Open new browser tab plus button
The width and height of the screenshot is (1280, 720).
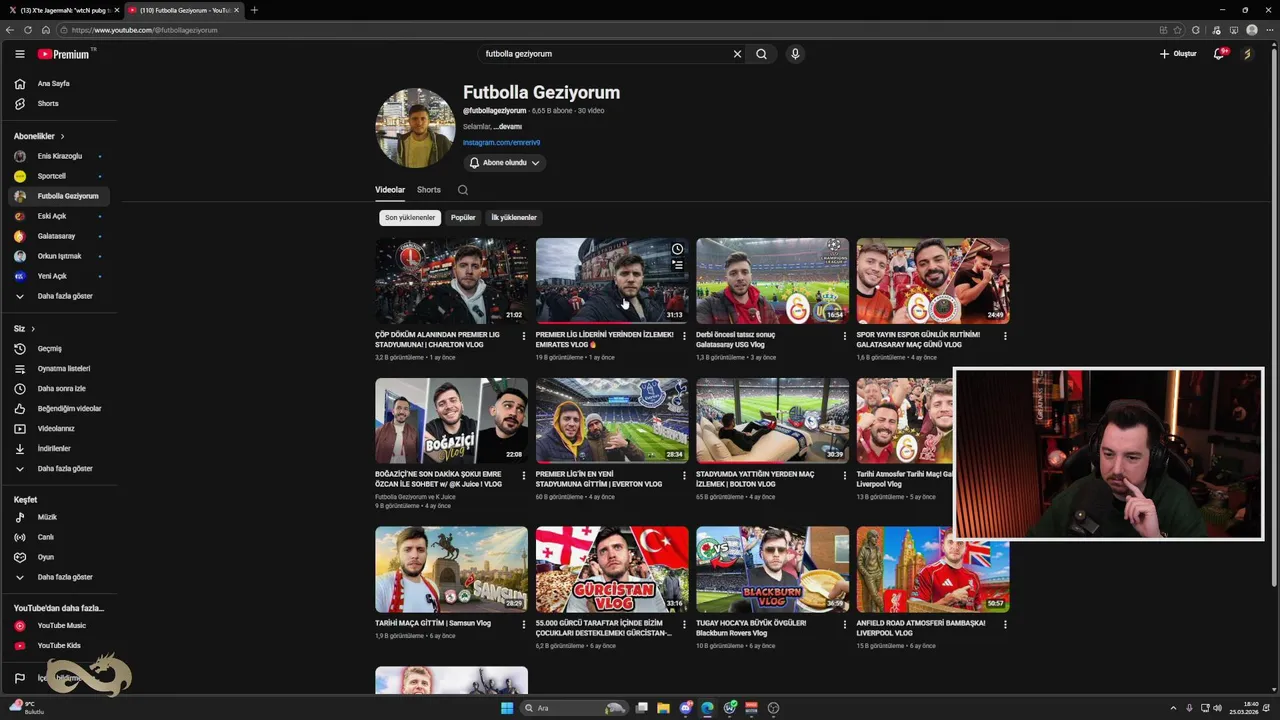coord(254,10)
